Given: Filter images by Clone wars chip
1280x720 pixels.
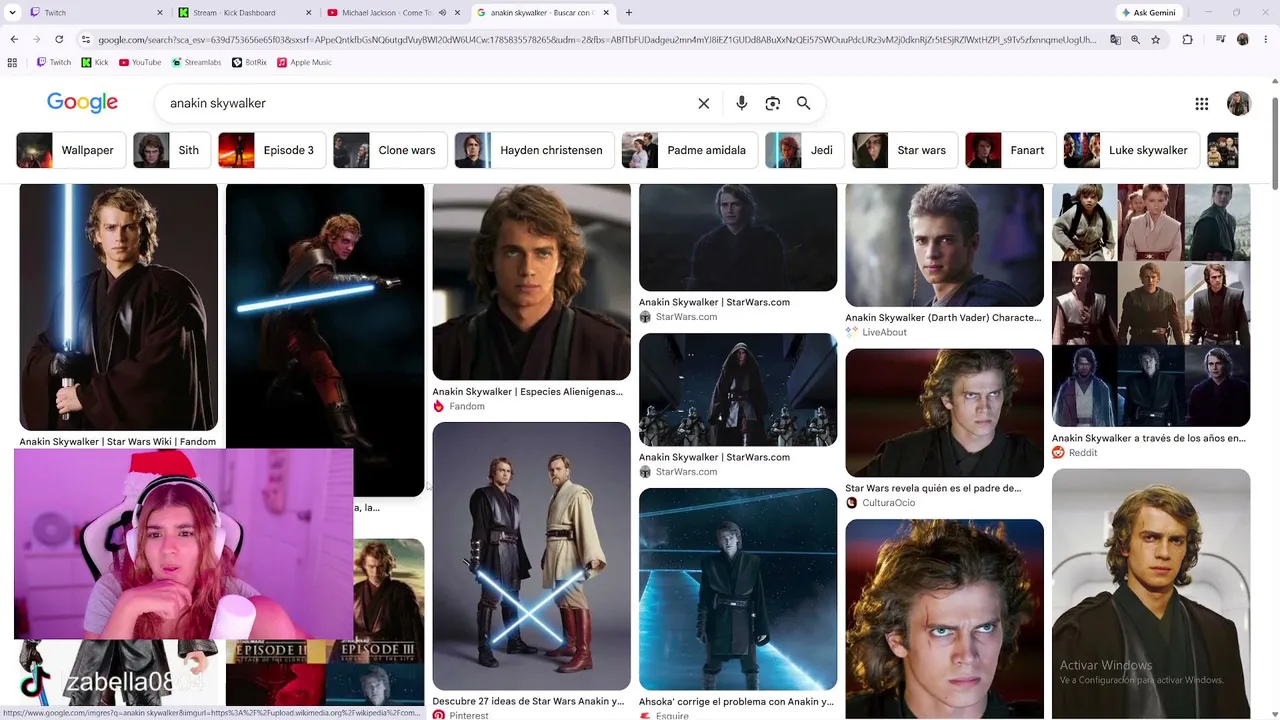Looking at the screenshot, I should click(x=390, y=150).
